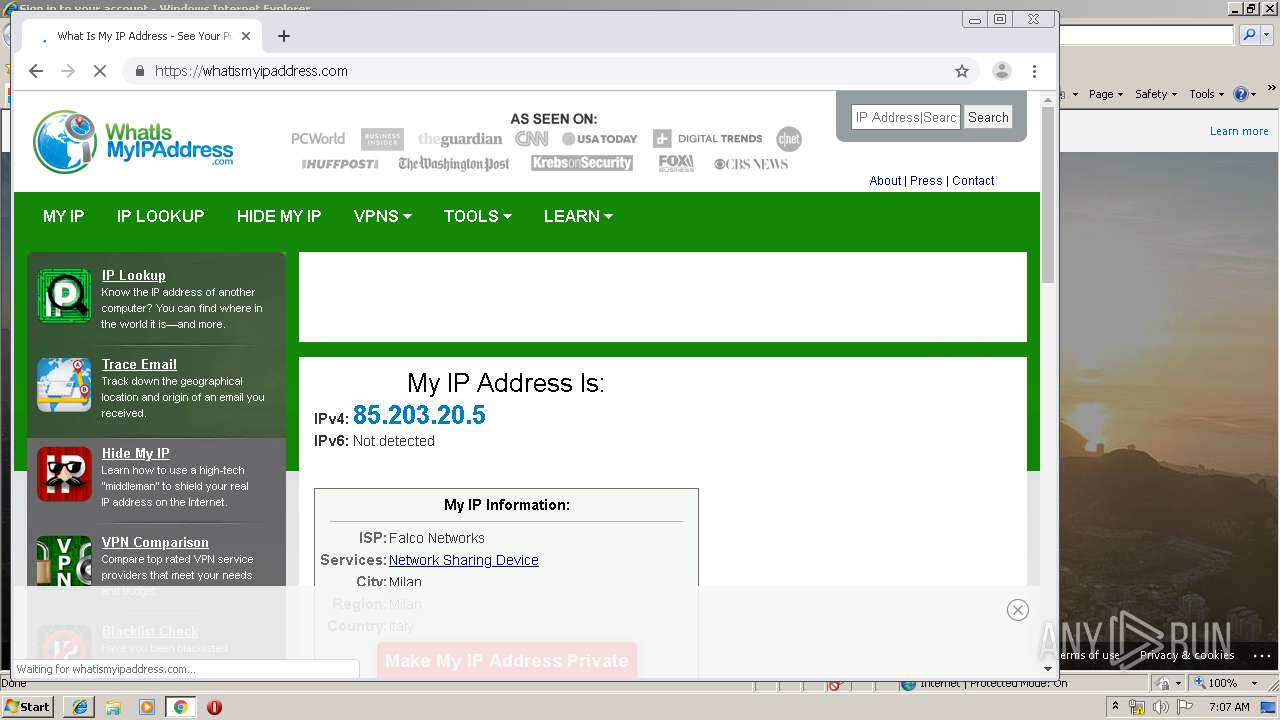Go to HIDE MY IP nav item
Viewport: 1280px width, 720px height.
pos(279,216)
